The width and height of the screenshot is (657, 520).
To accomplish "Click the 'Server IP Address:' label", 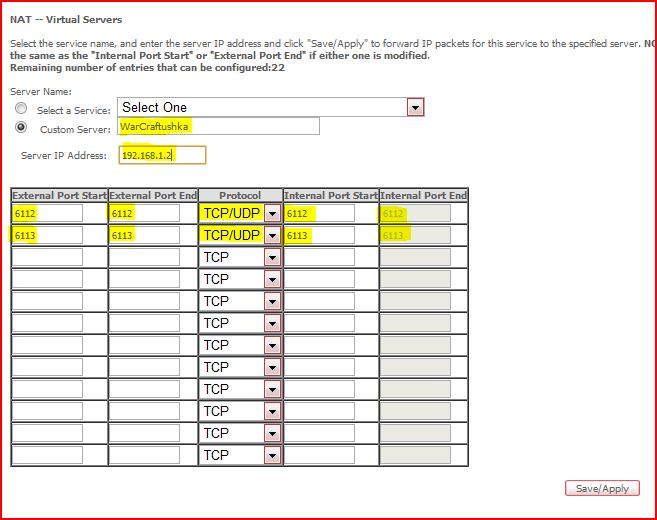I will click(64, 155).
